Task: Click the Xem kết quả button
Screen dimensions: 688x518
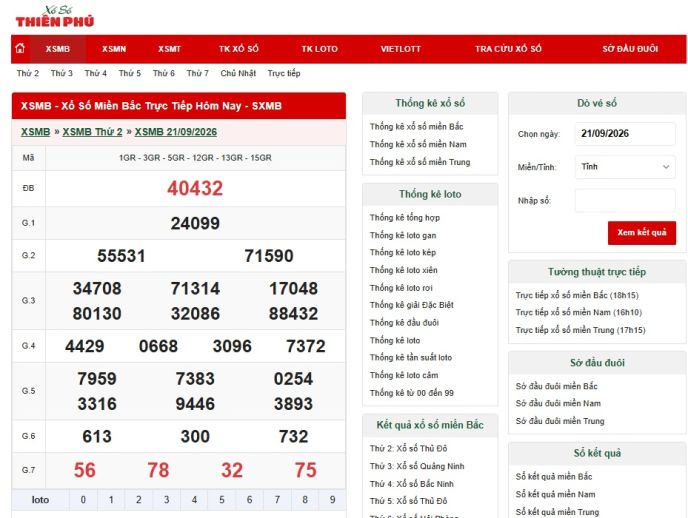Action: tap(641, 232)
